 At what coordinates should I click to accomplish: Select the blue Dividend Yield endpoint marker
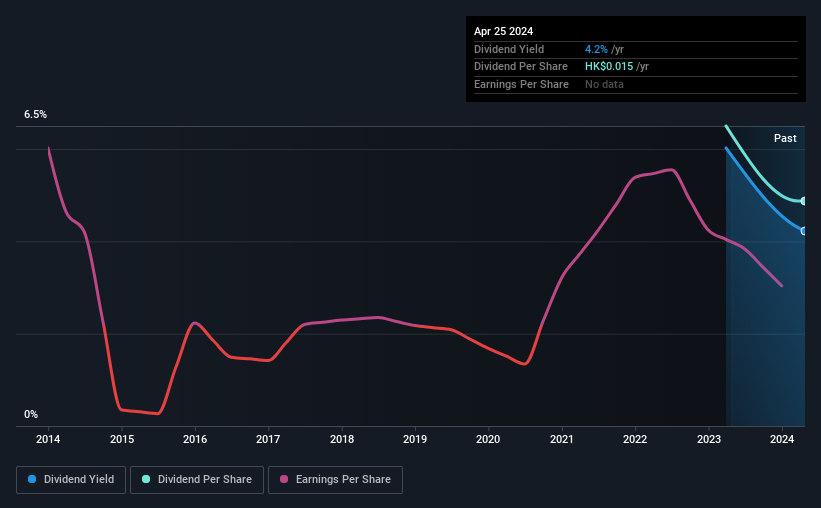click(x=804, y=231)
